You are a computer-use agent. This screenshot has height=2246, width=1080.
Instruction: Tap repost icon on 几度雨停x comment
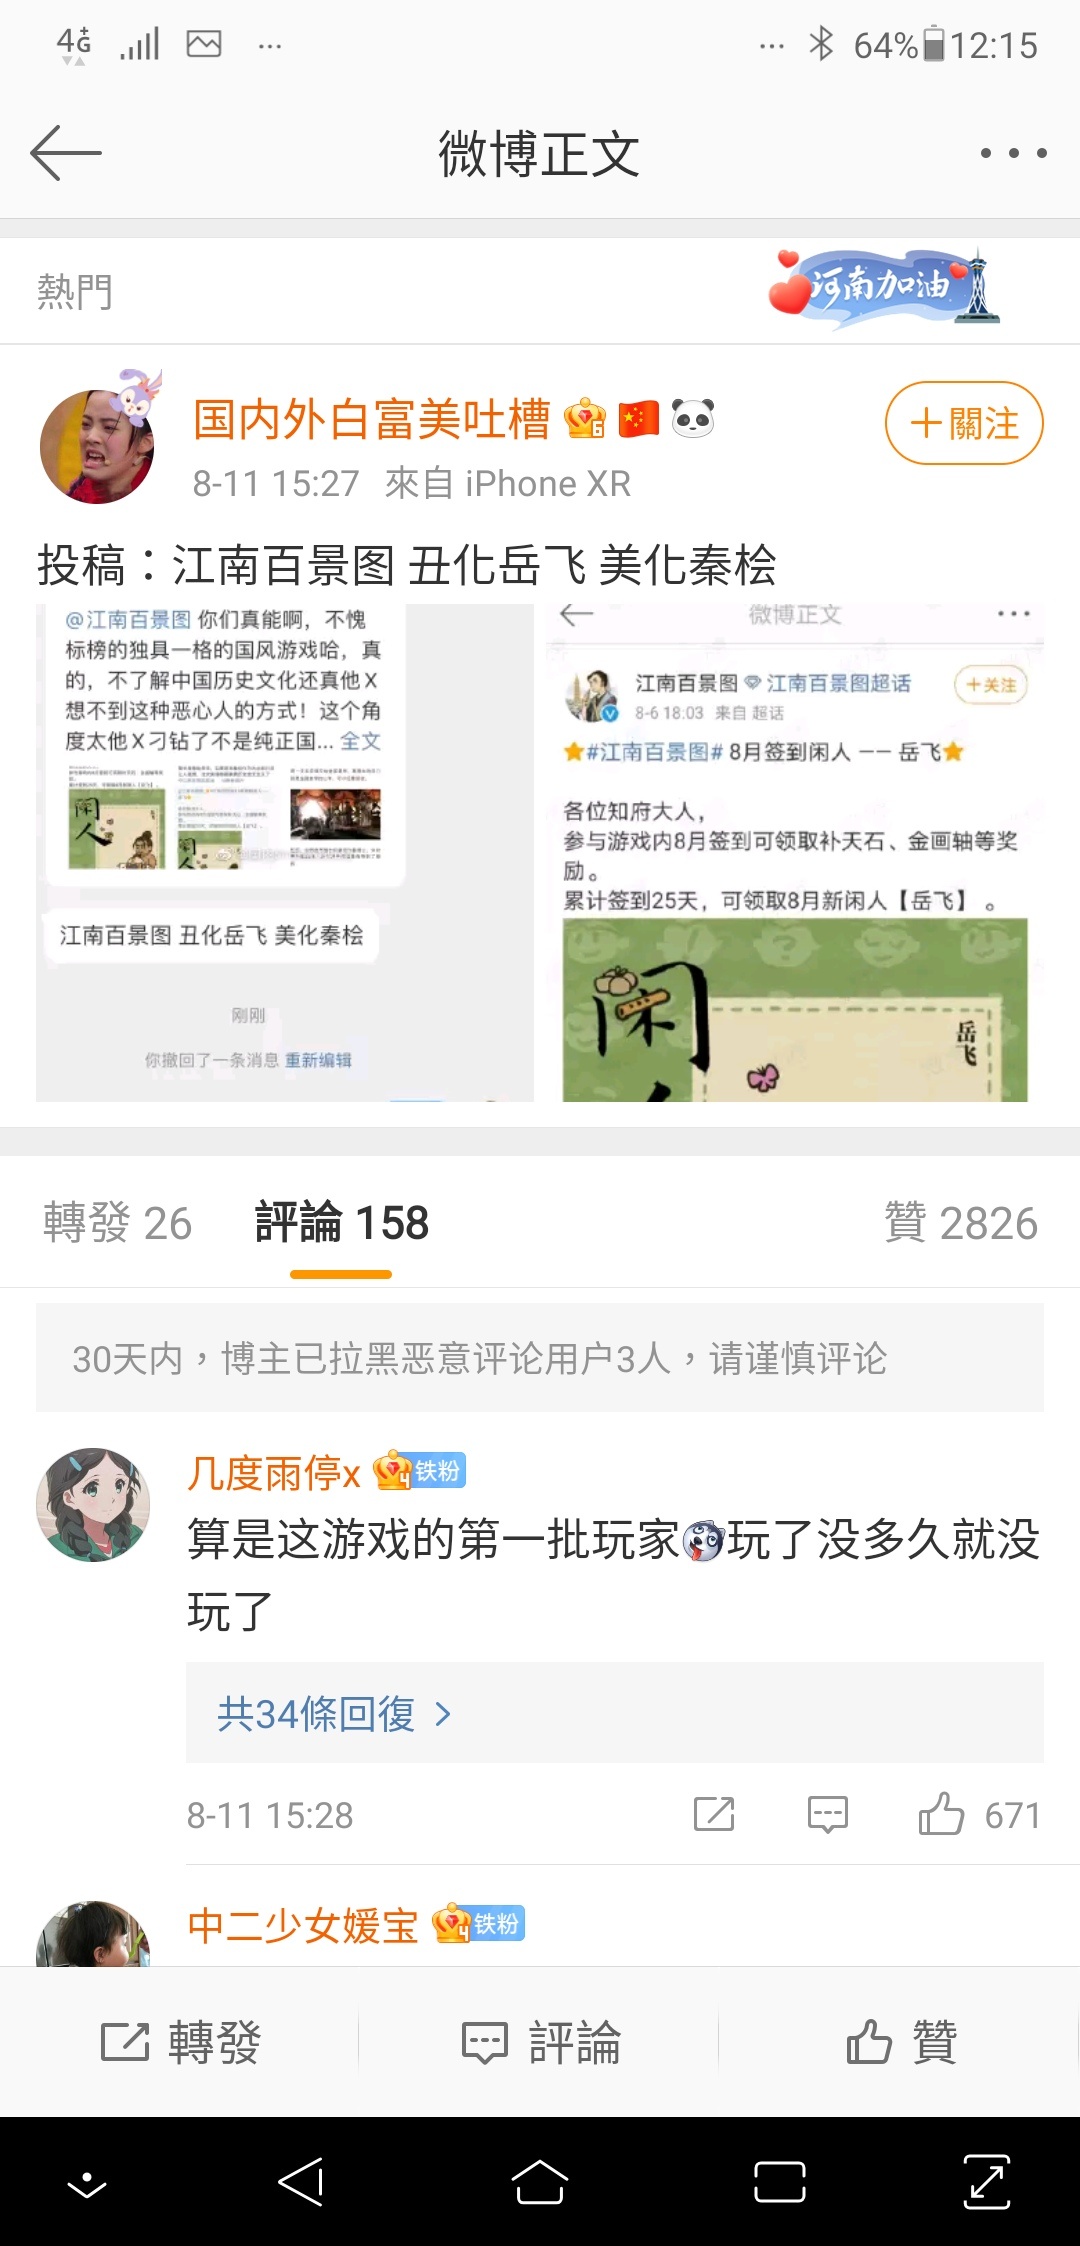(x=714, y=1814)
